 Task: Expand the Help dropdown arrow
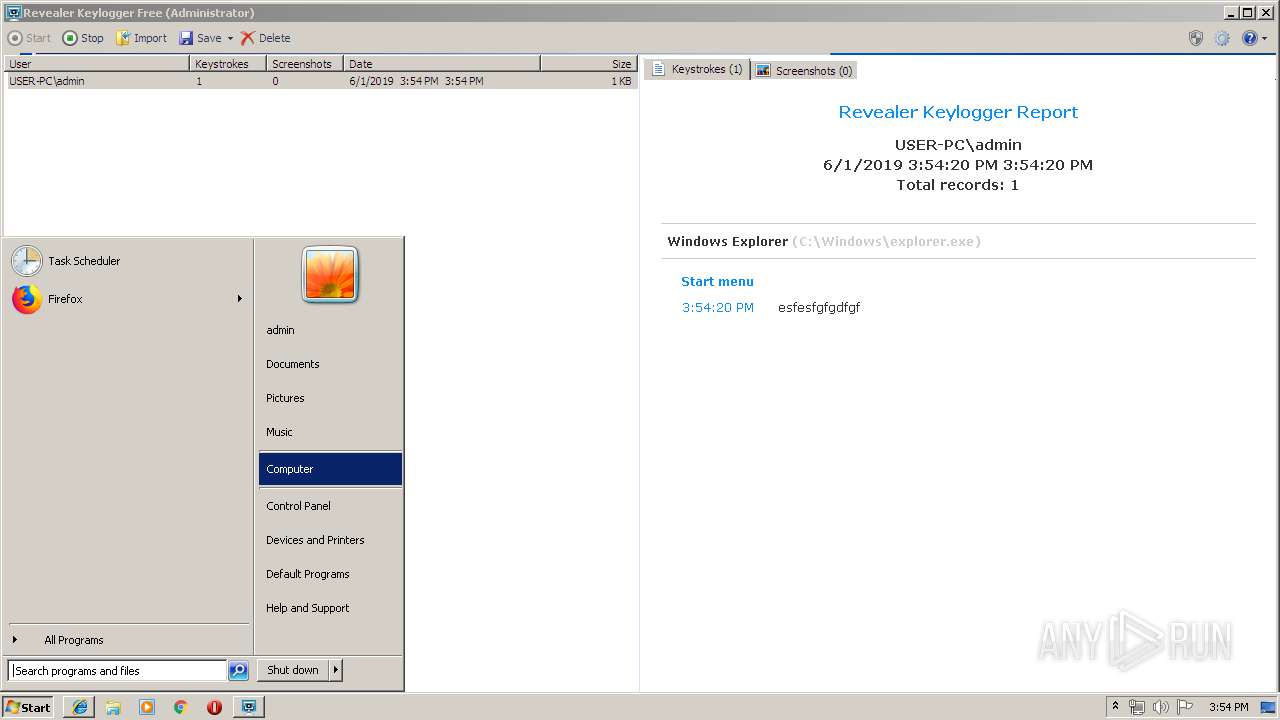[1264, 38]
